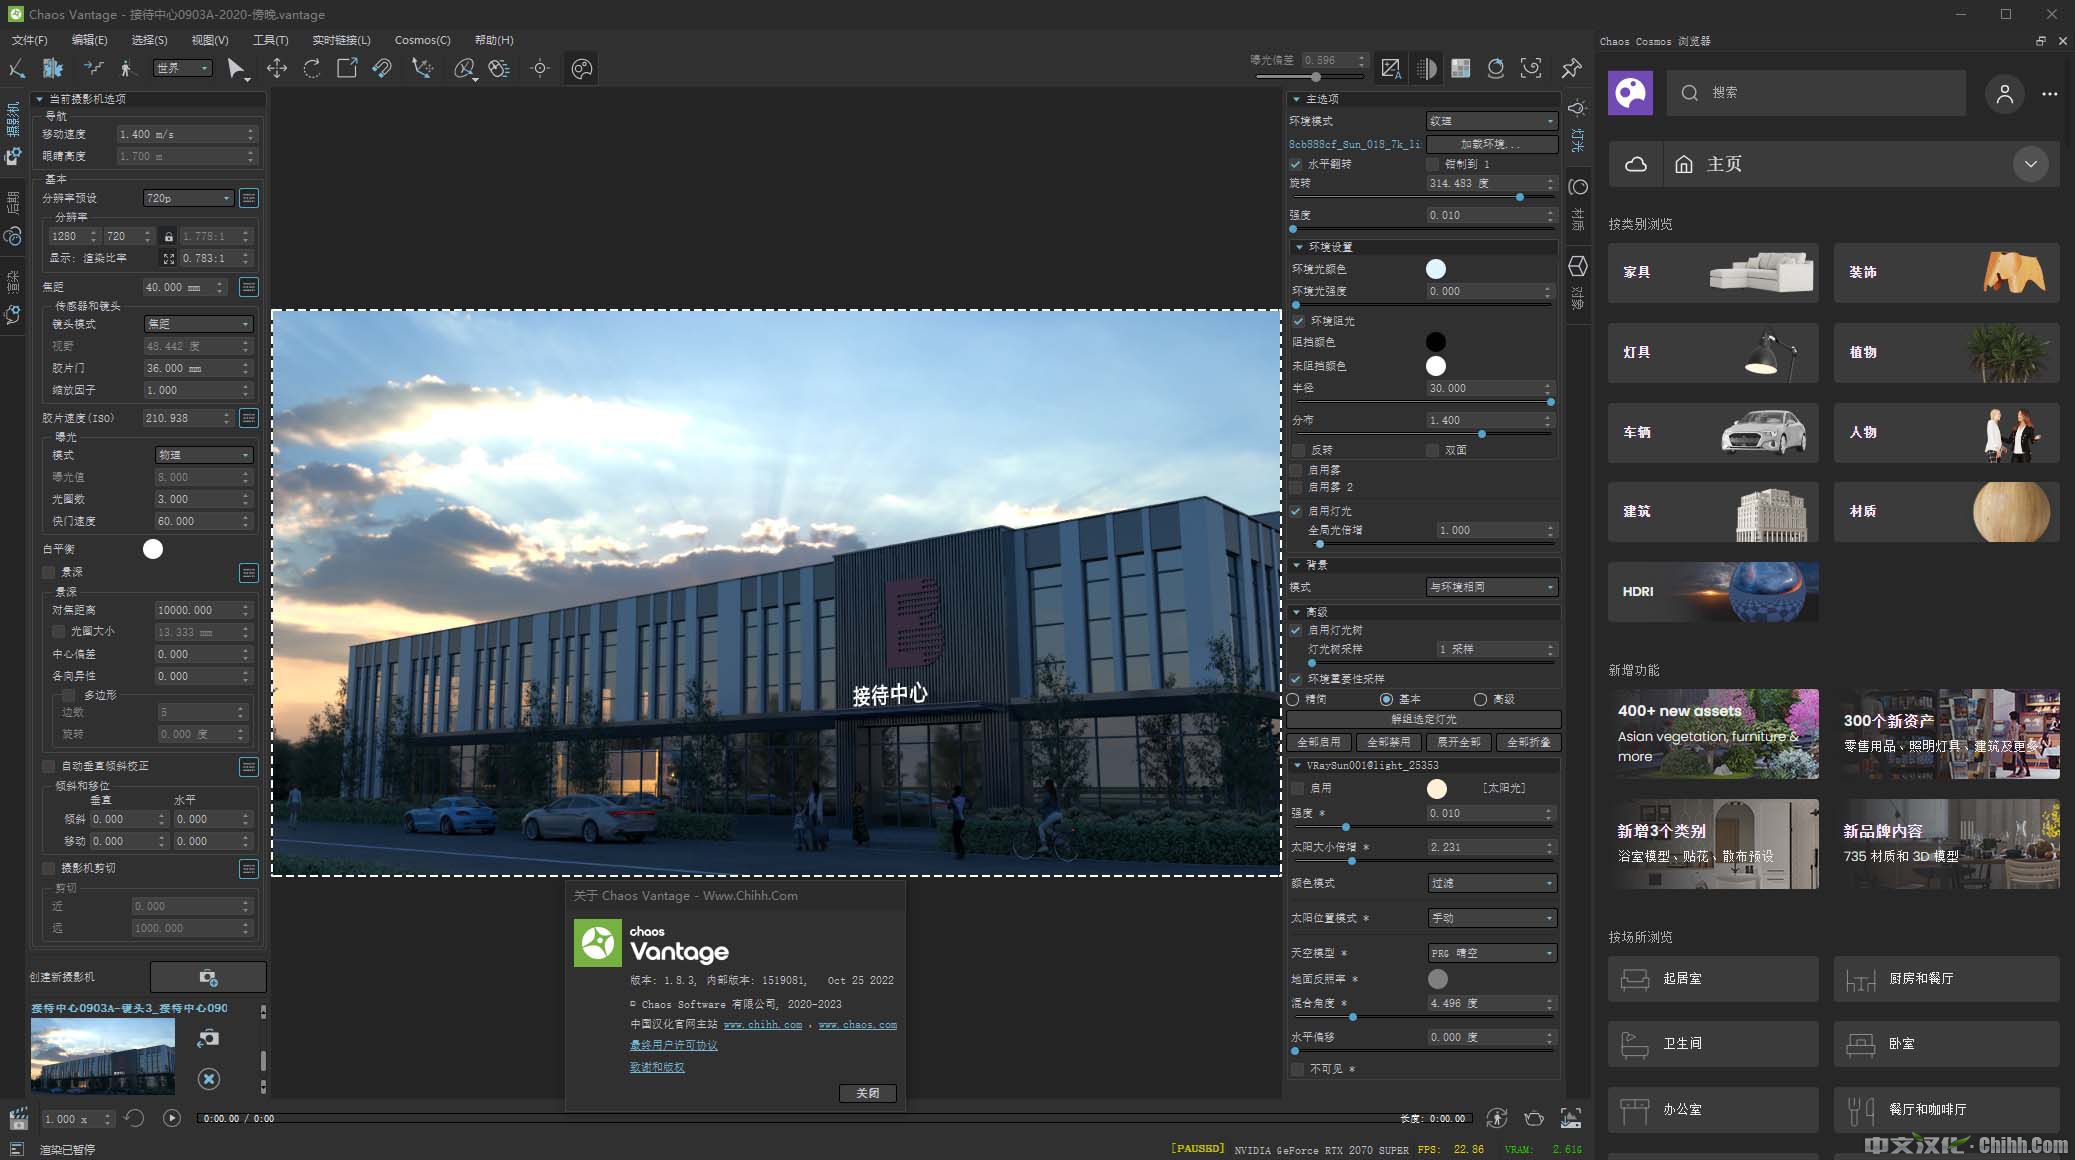This screenshot has width=2075, height=1160.
Task: Enable the 景深 checkbox
Action: (49, 572)
